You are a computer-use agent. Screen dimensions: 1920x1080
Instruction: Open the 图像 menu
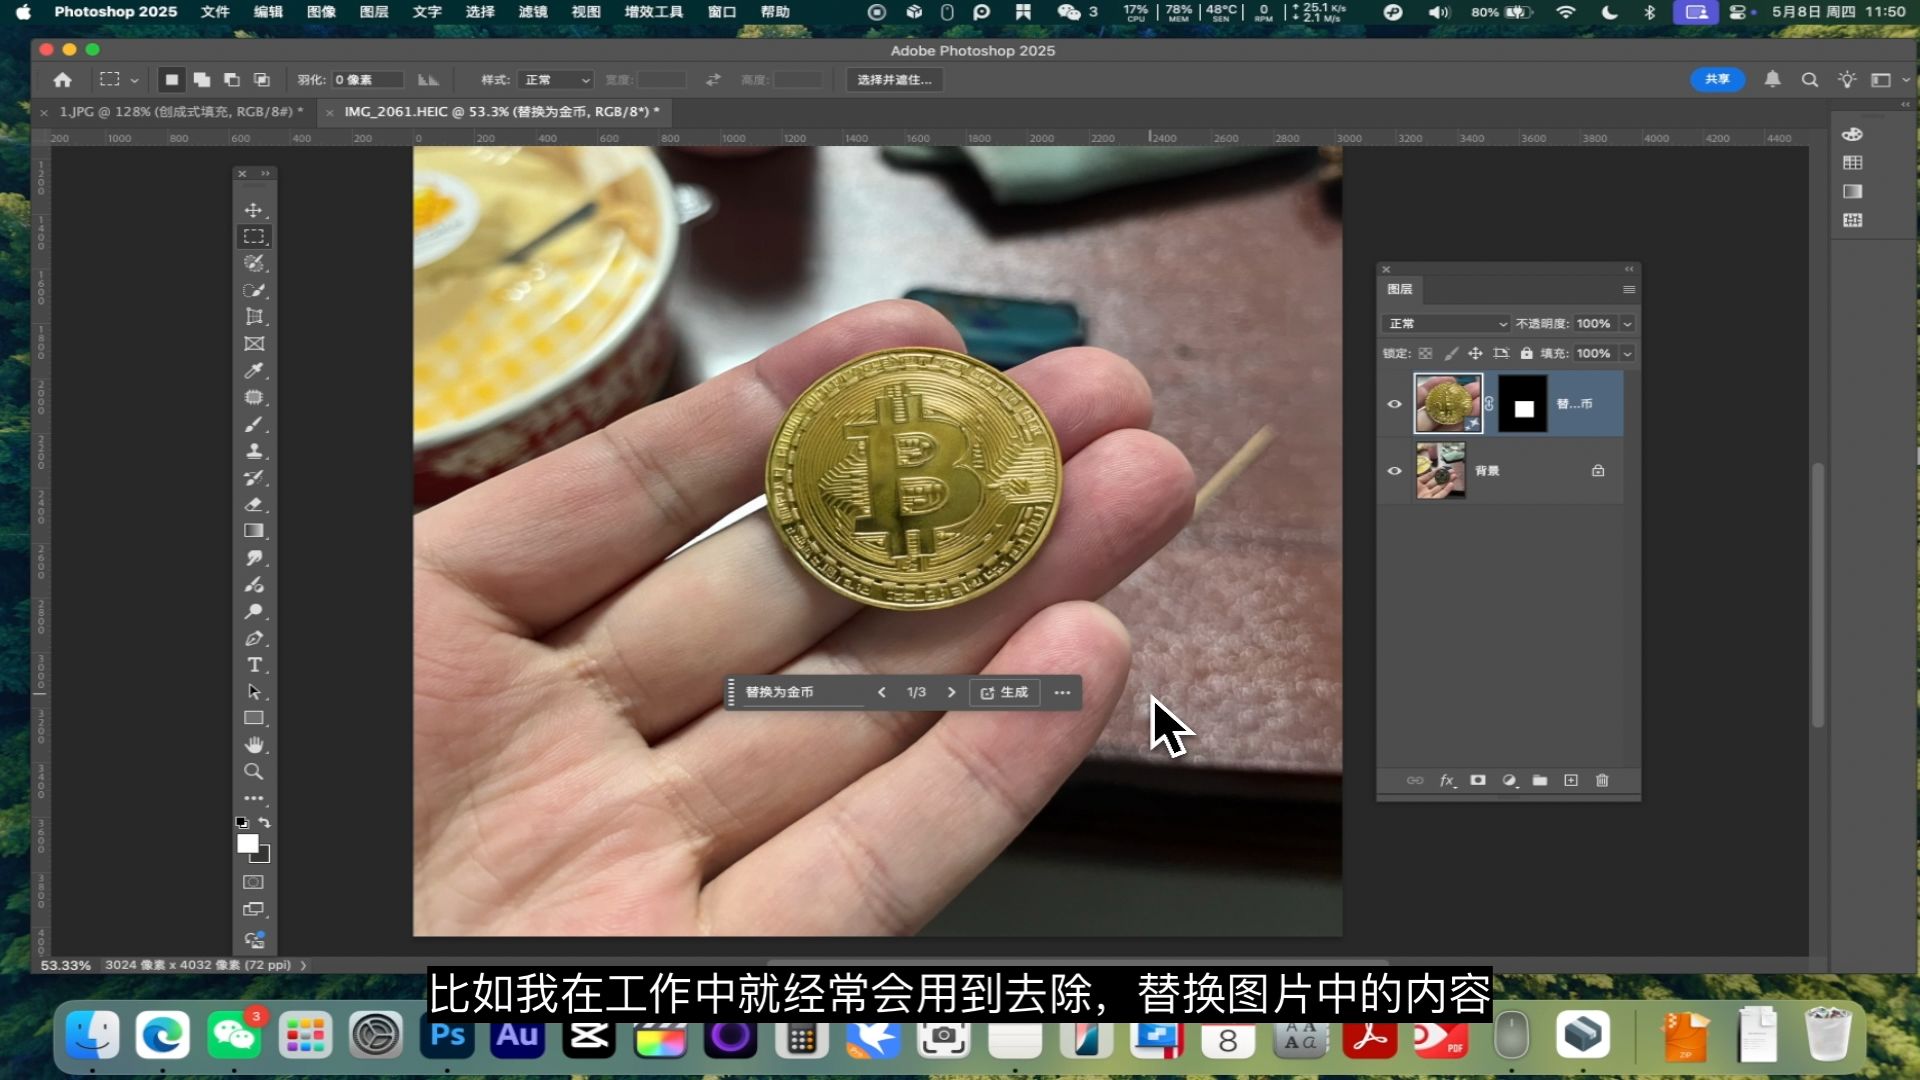pos(321,12)
